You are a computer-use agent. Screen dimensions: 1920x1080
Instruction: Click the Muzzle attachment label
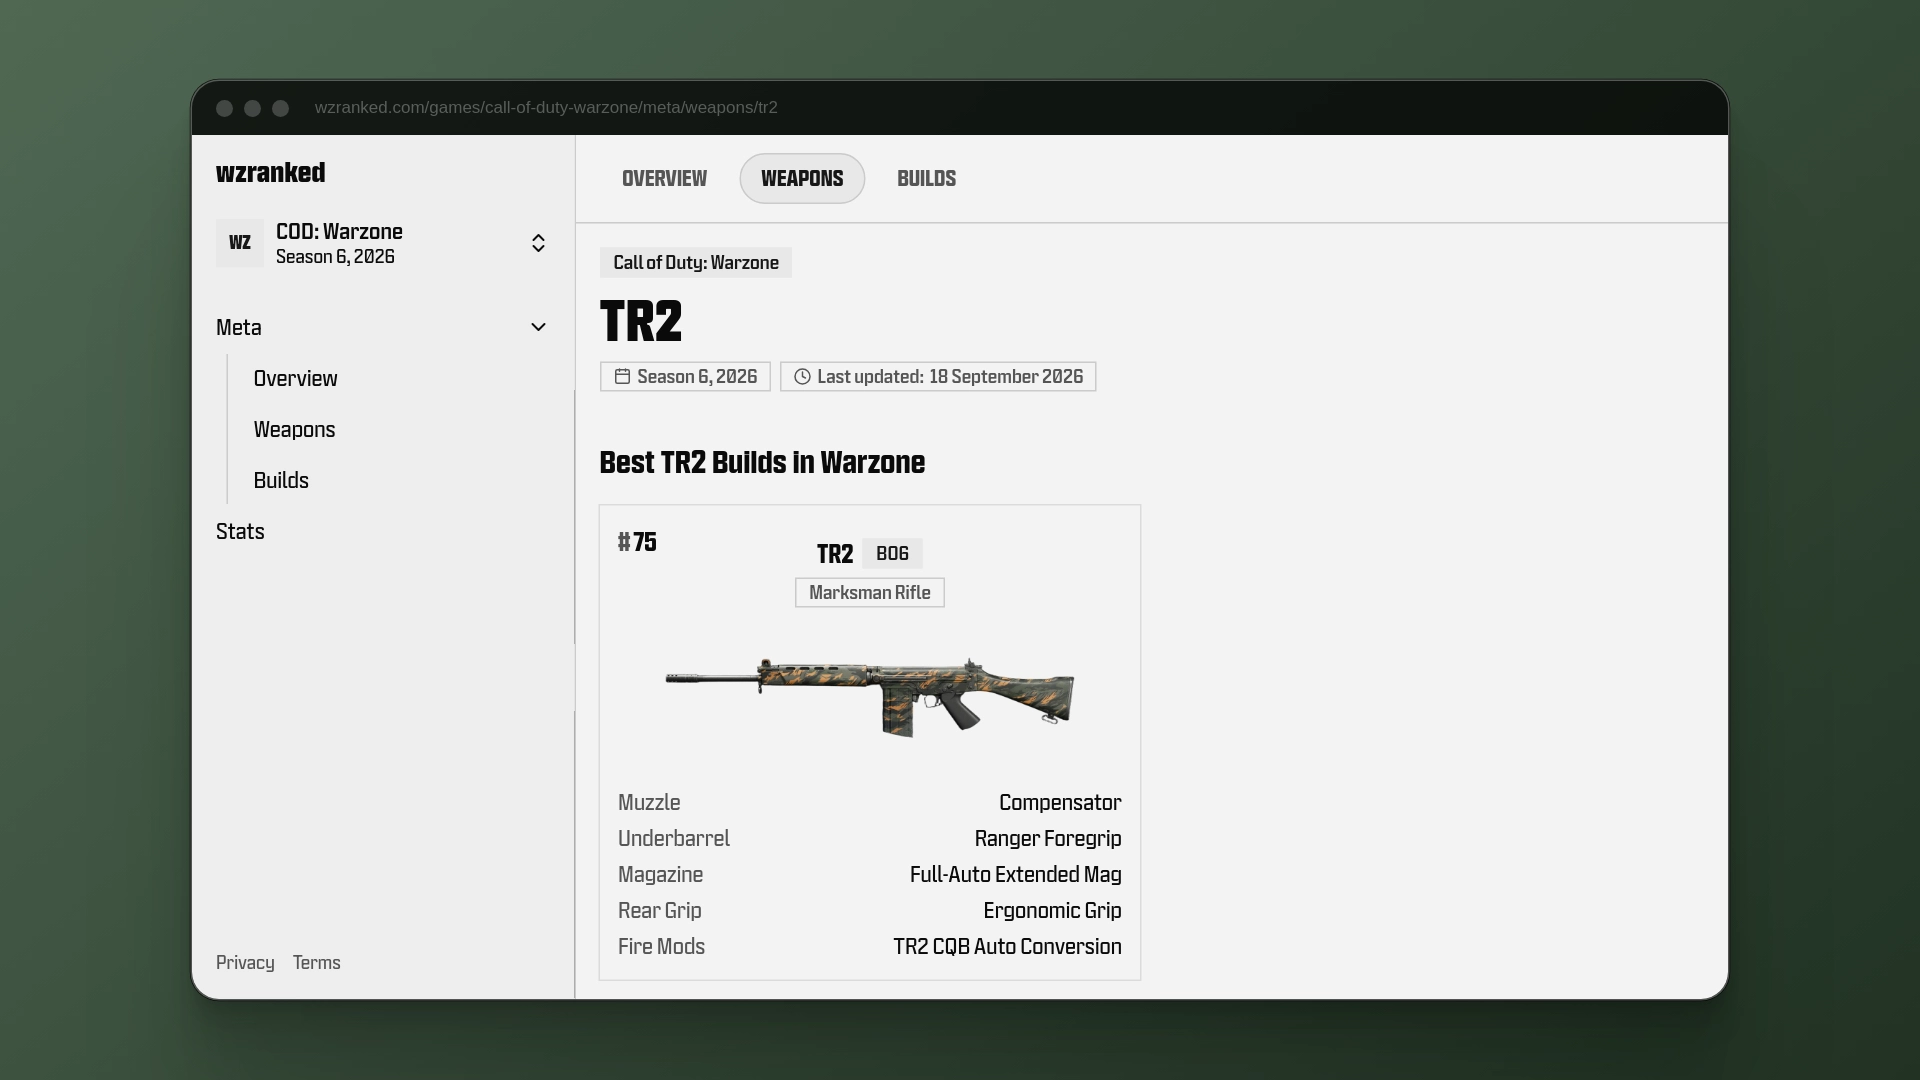649,802
